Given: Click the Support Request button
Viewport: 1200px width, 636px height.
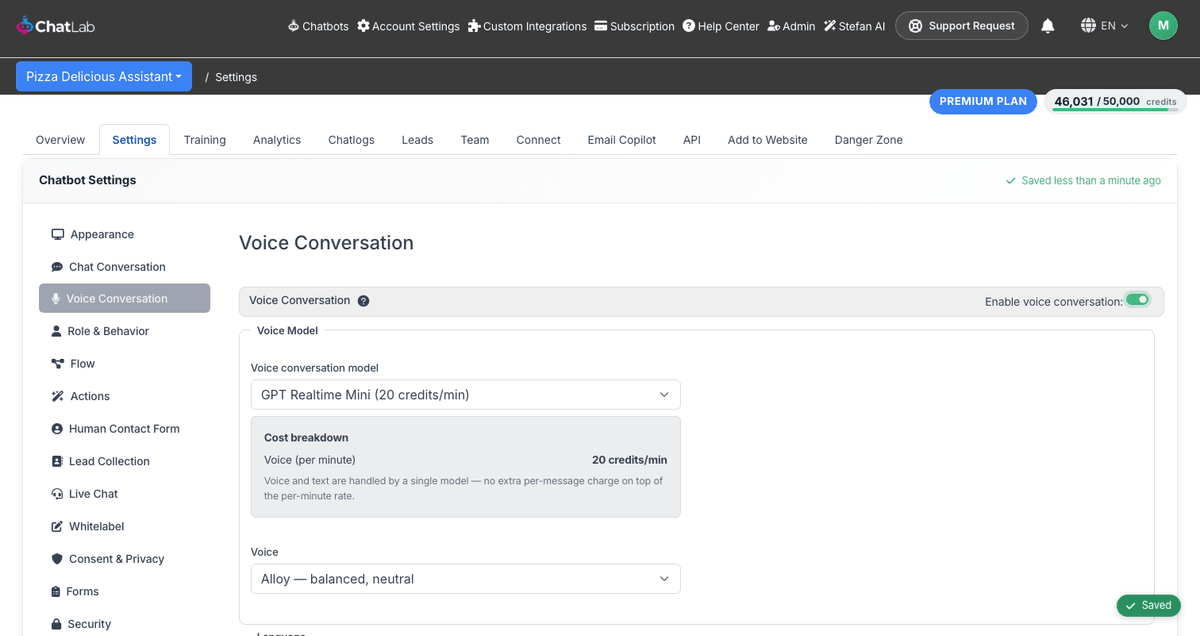Looking at the screenshot, I should pyautogui.click(x=961, y=26).
